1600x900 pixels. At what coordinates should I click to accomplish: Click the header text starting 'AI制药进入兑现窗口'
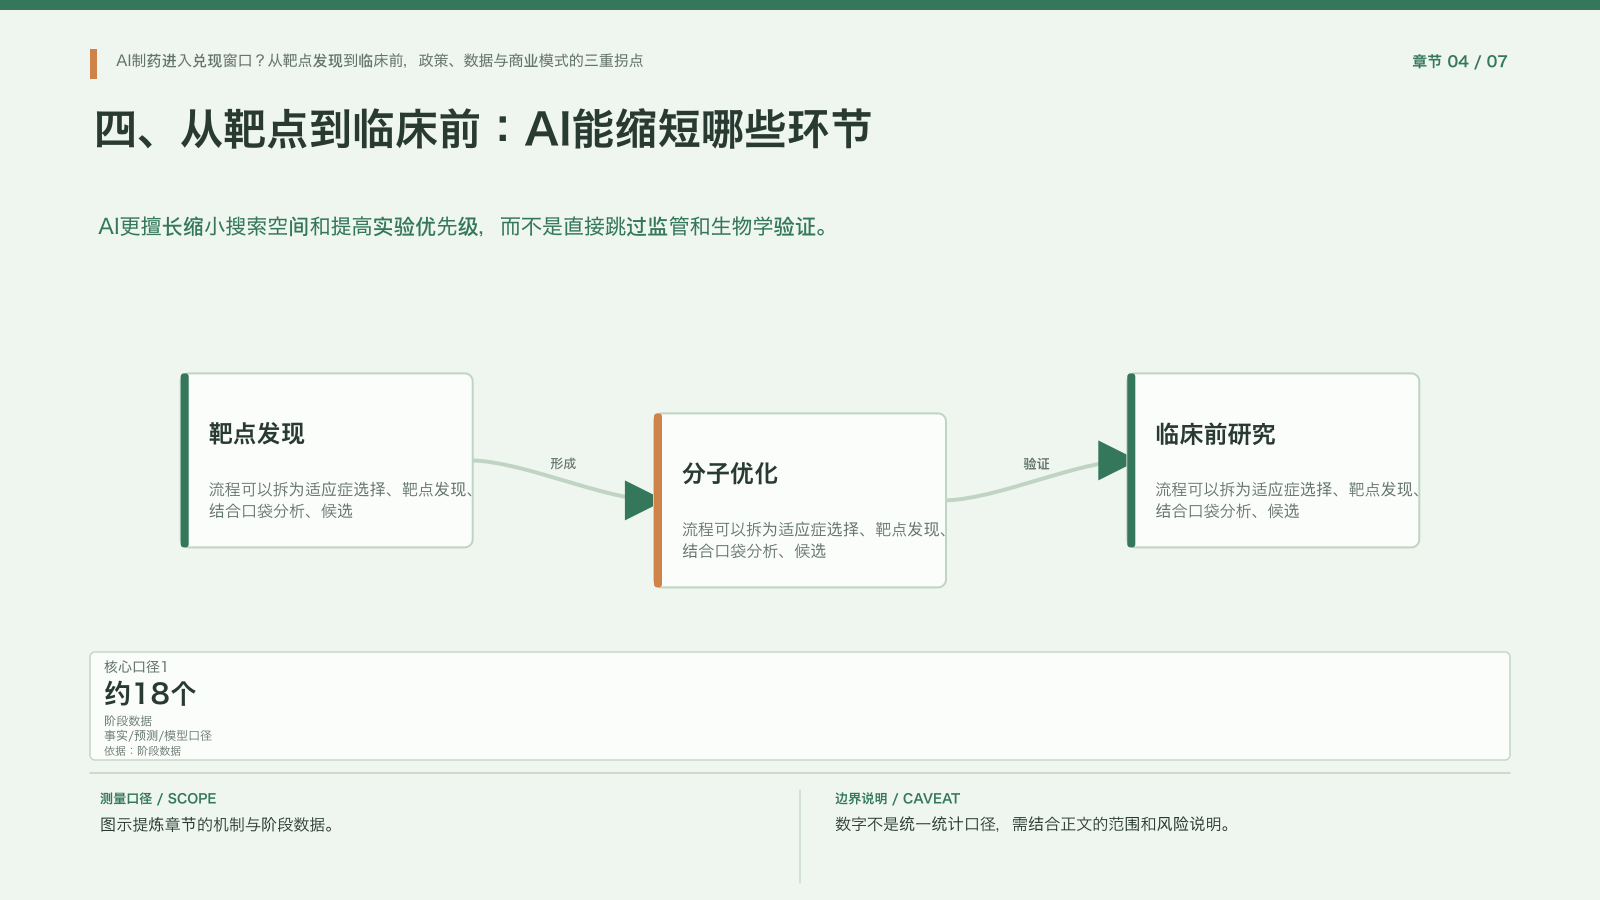379,61
